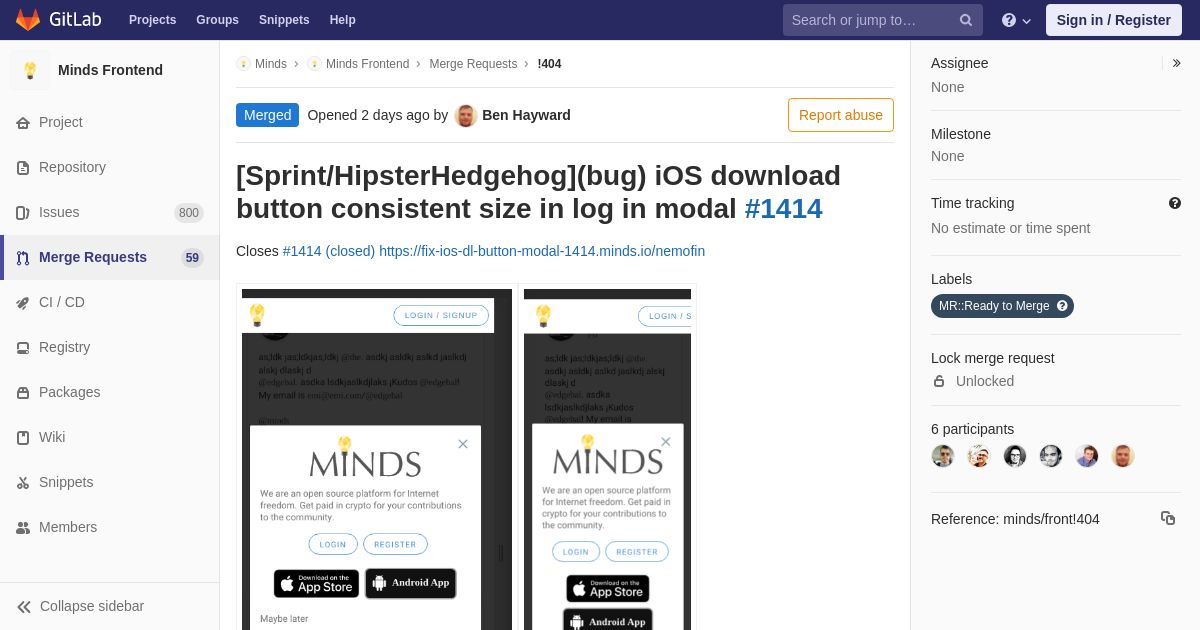The width and height of the screenshot is (1200, 630).
Task: Open the Members sidebar item
Action: pyautogui.click(x=110, y=527)
